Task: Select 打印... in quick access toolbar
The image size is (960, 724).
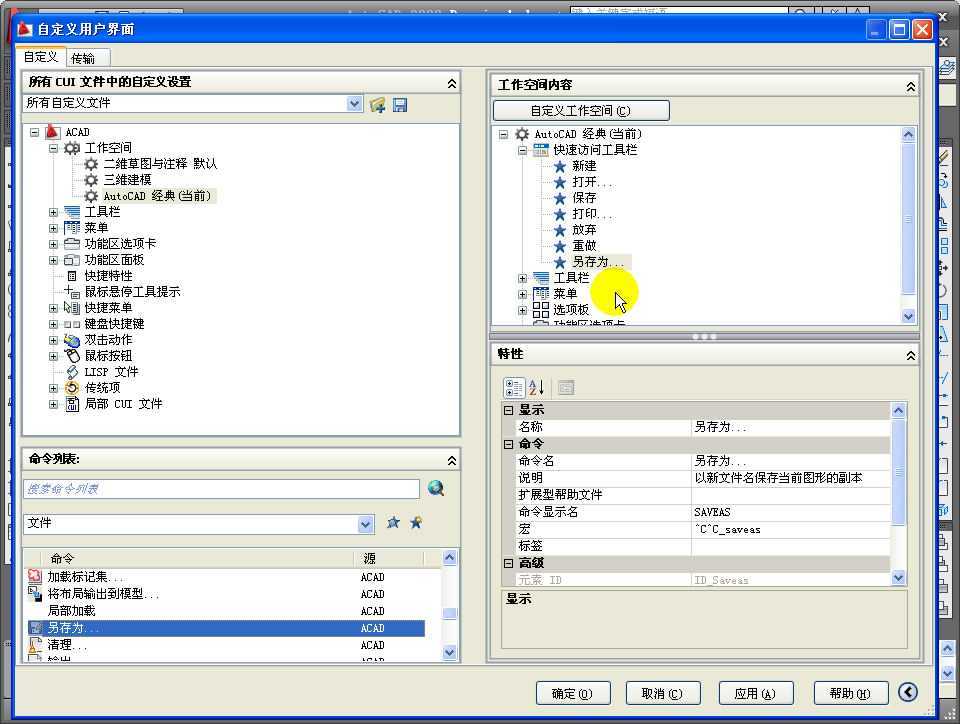Action: [x=592, y=214]
